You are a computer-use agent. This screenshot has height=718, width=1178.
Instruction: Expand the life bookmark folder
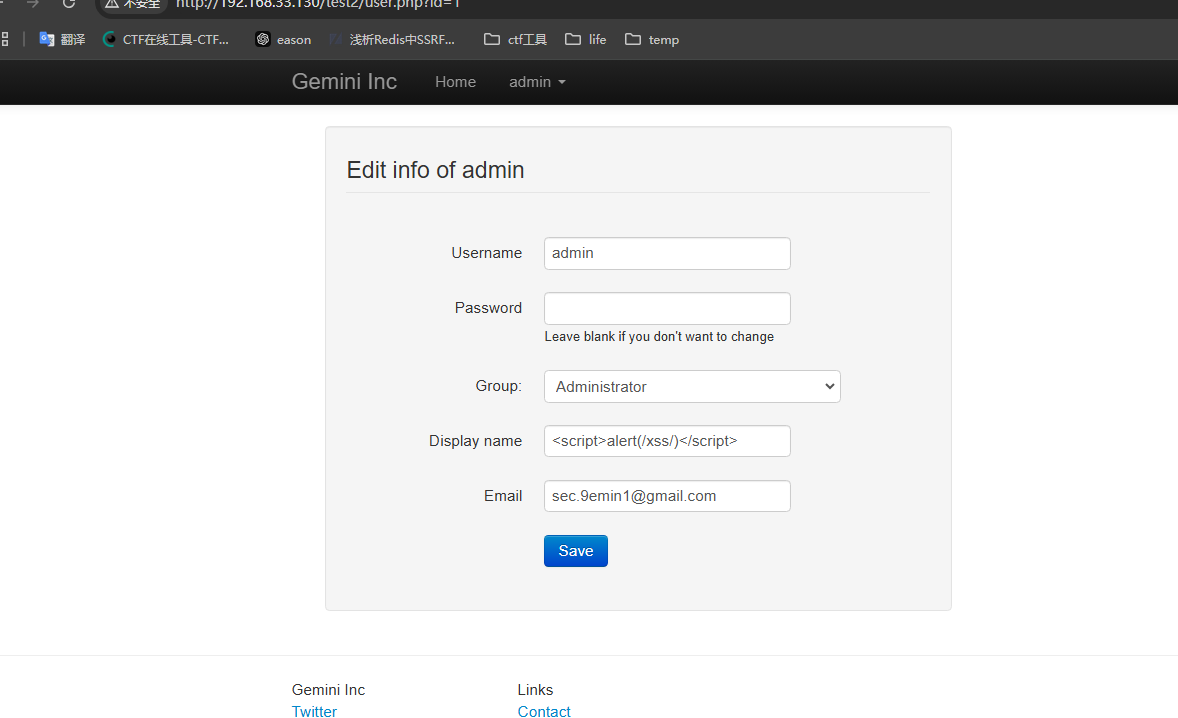[x=586, y=40]
